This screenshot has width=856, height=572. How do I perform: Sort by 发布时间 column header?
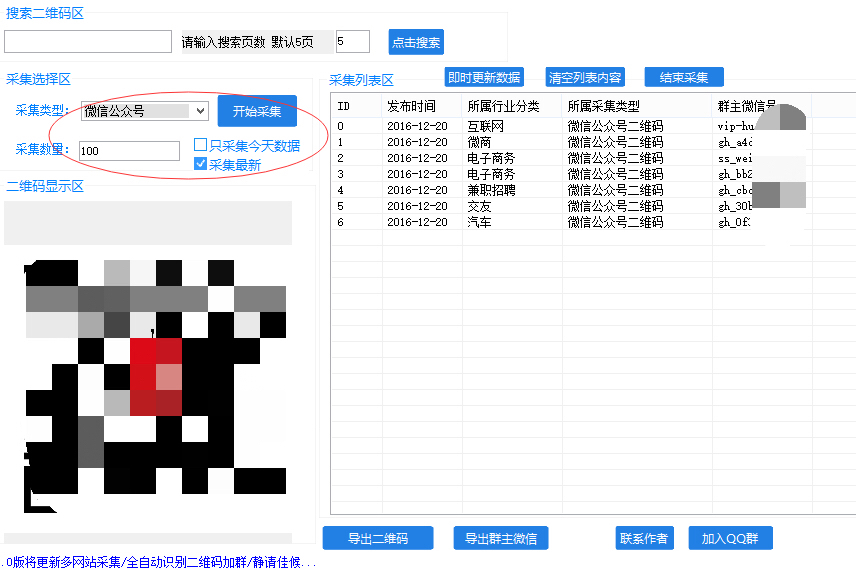click(422, 106)
